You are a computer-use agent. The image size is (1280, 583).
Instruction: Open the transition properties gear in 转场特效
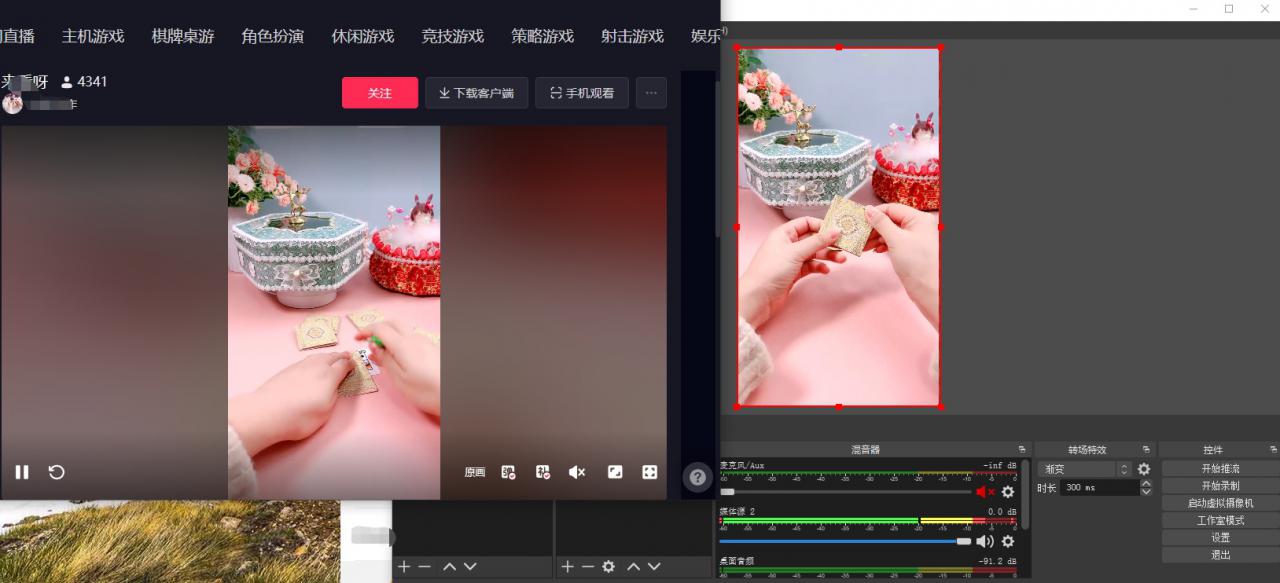click(x=1143, y=468)
